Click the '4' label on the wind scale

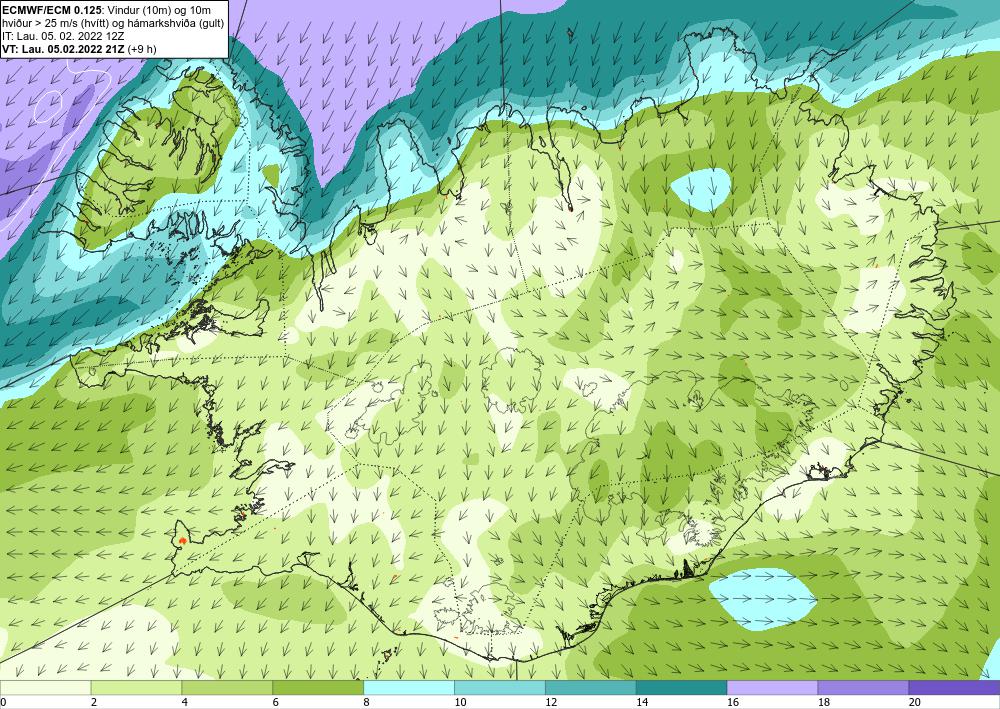[x=185, y=703]
